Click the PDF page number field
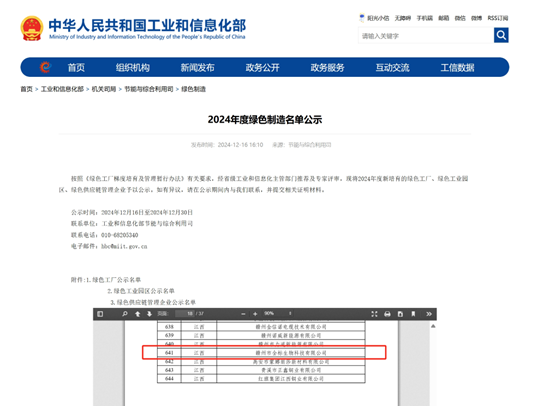Screen dimensions: 538x406 185,313
